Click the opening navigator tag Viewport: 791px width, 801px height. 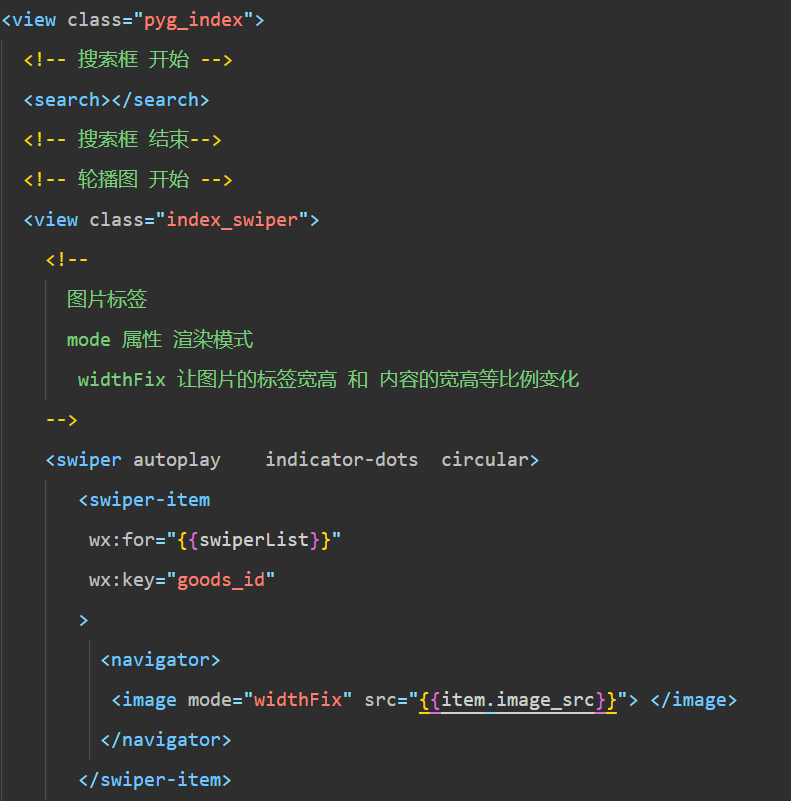[160, 660]
